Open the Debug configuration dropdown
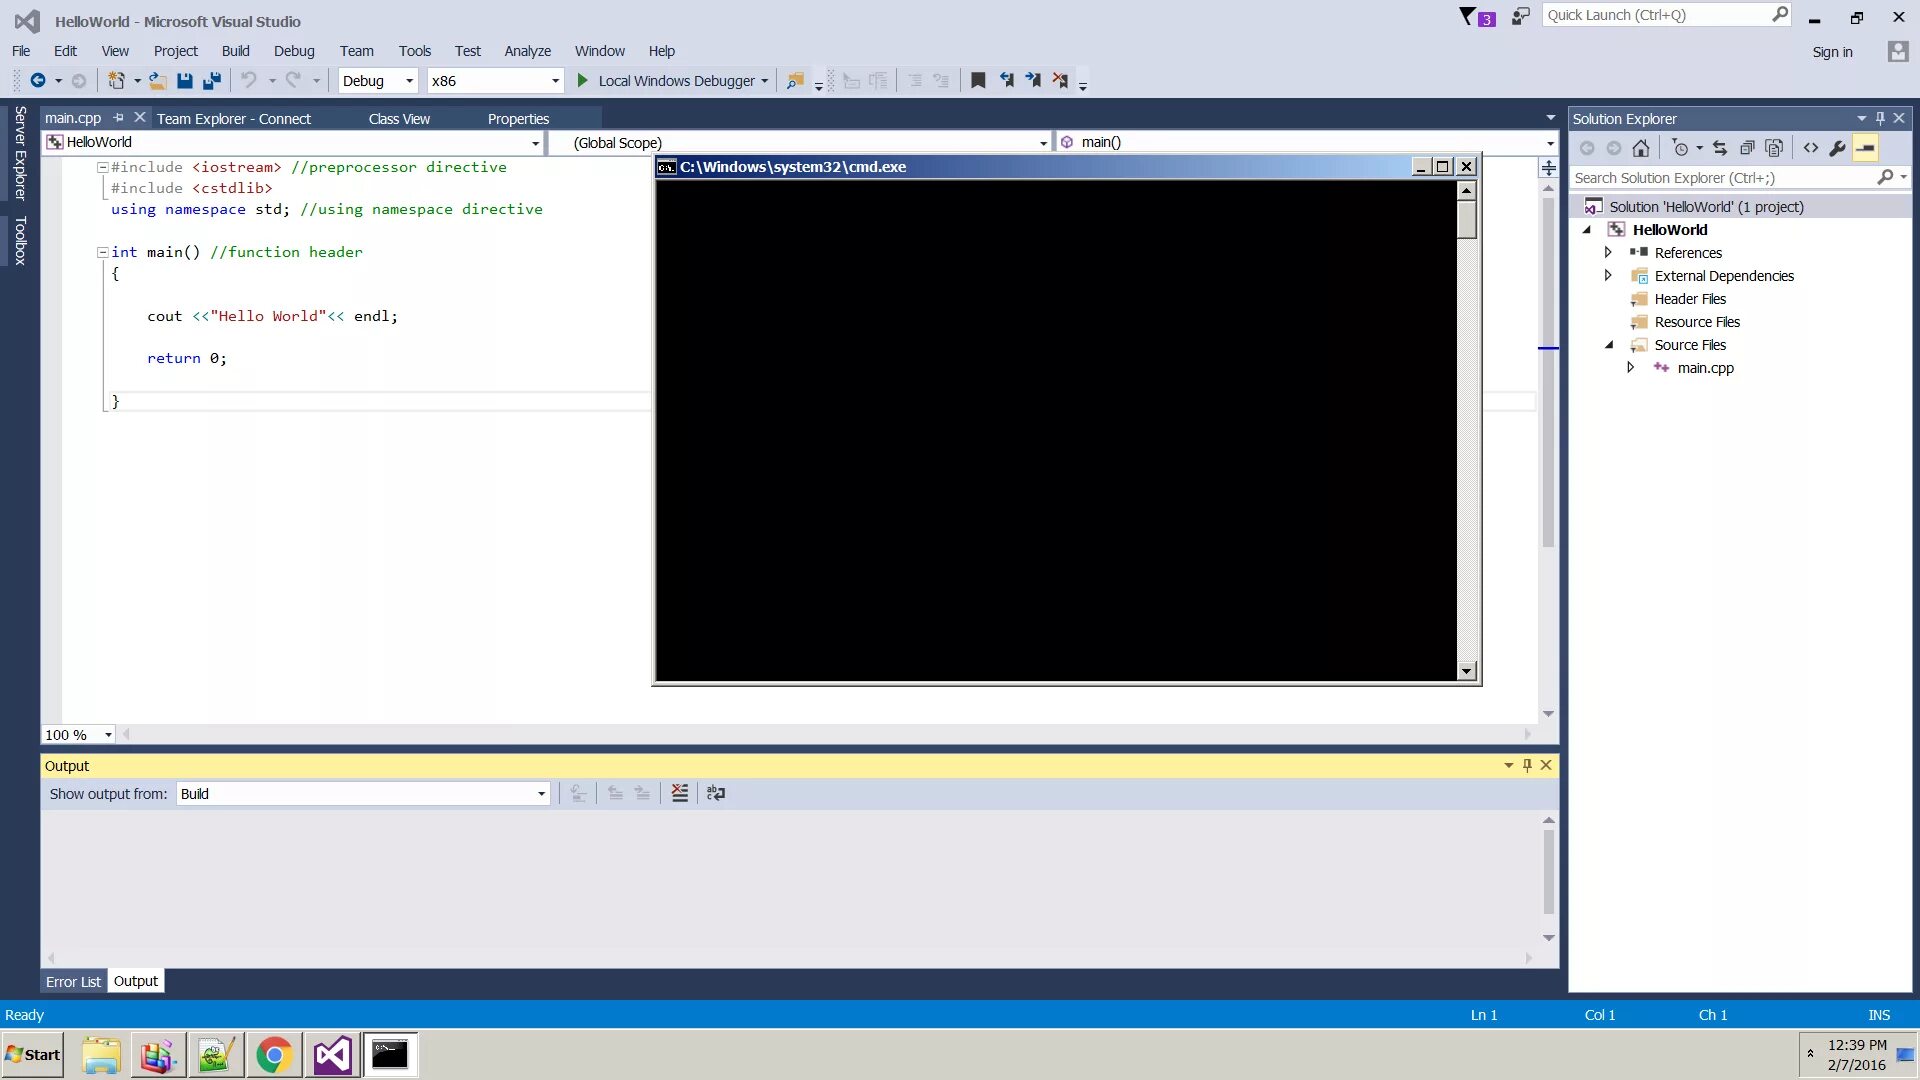The width and height of the screenshot is (1920, 1080). pyautogui.click(x=409, y=81)
